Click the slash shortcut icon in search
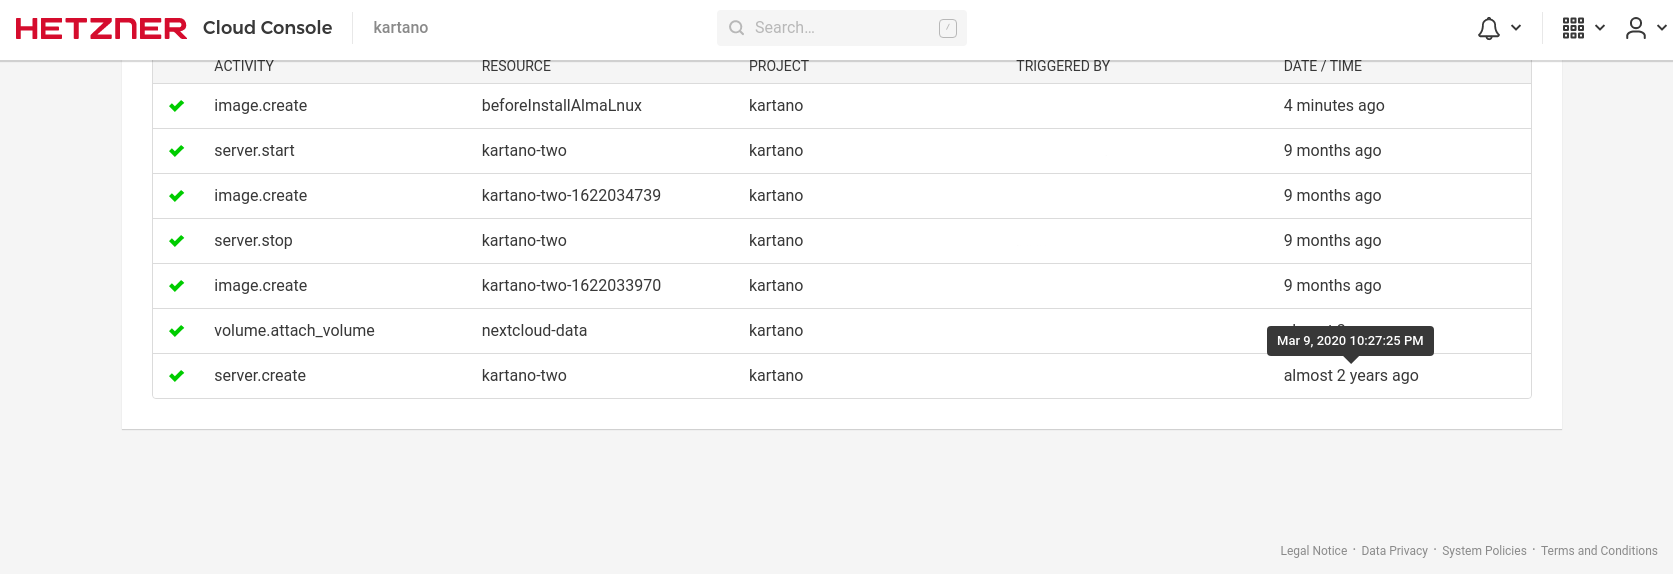The image size is (1673, 574). pos(947,28)
